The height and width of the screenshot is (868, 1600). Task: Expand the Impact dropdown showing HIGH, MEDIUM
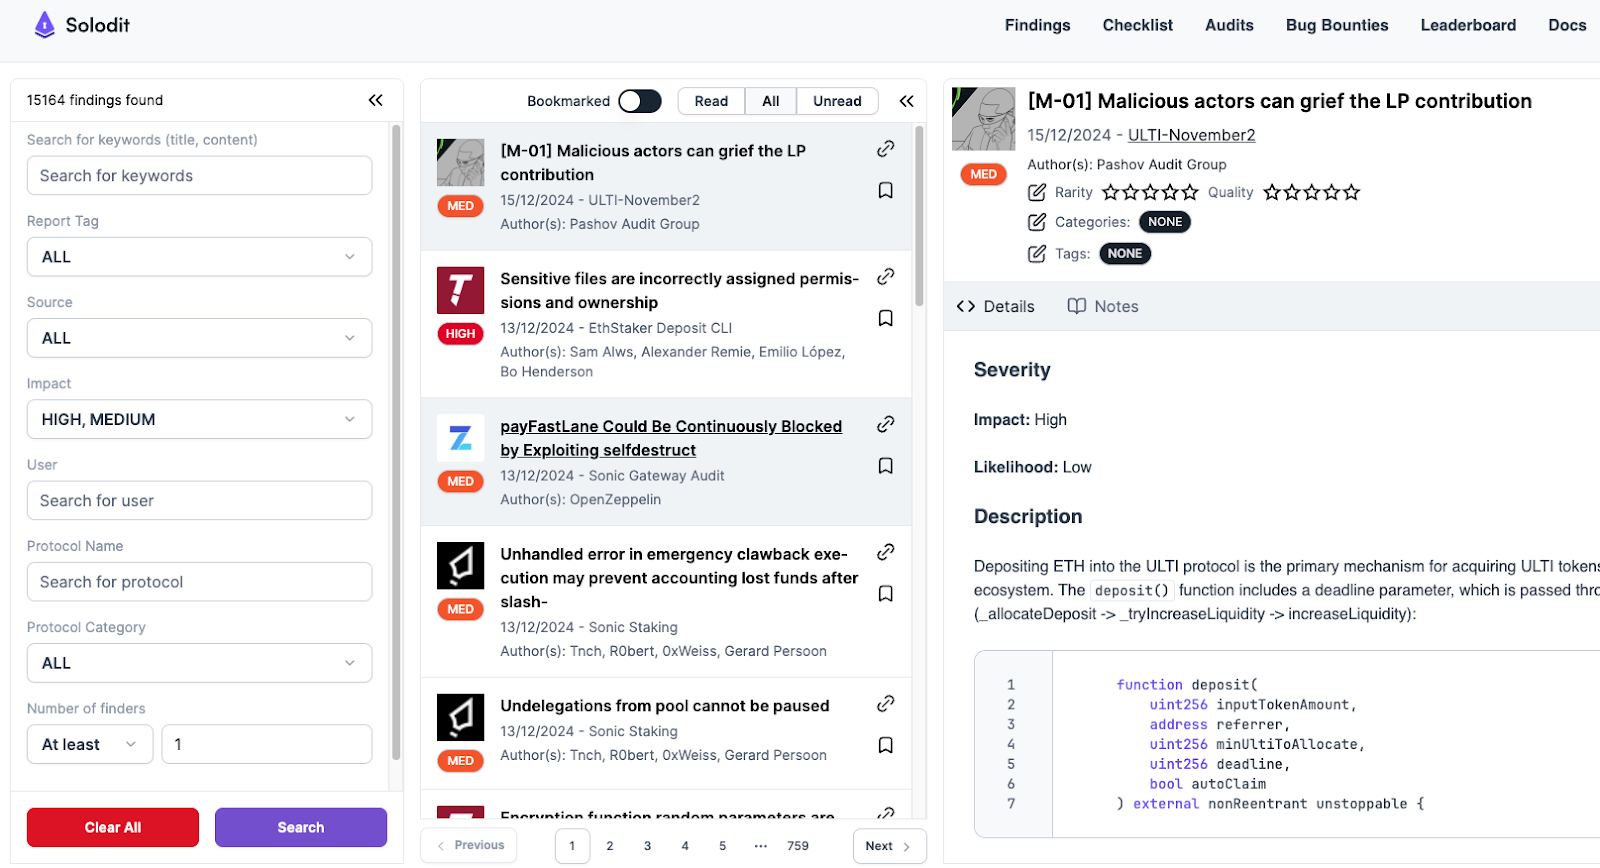(x=199, y=420)
